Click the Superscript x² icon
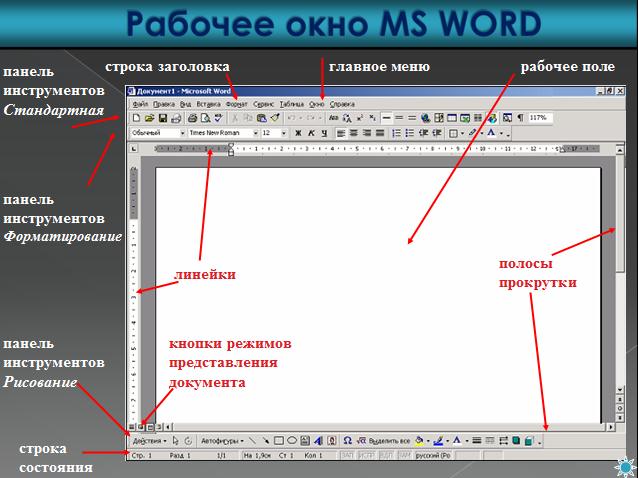The width and height of the screenshot is (638, 478). [x=360, y=118]
